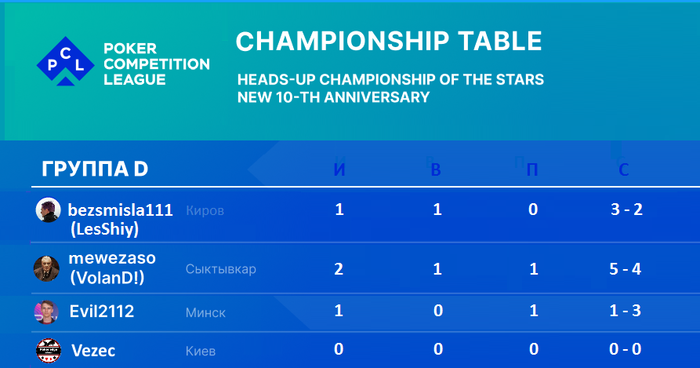Open Evil2112 player name
The image size is (700, 368).
point(102,311)
